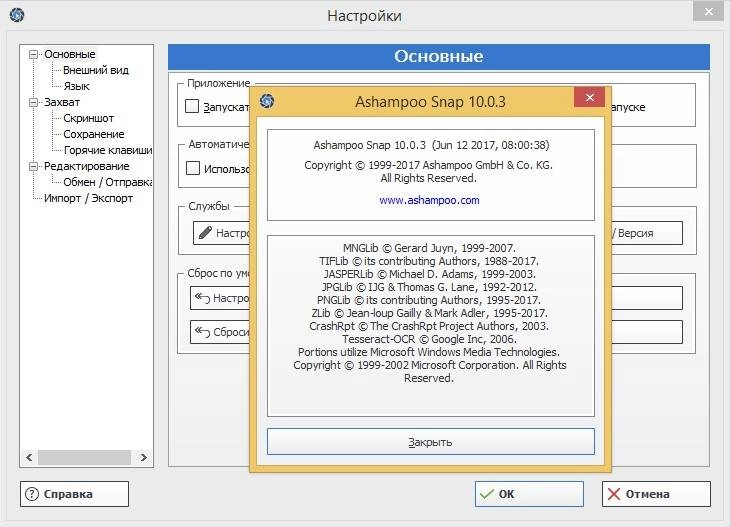Open the Язык settings page

click(76, 86)
